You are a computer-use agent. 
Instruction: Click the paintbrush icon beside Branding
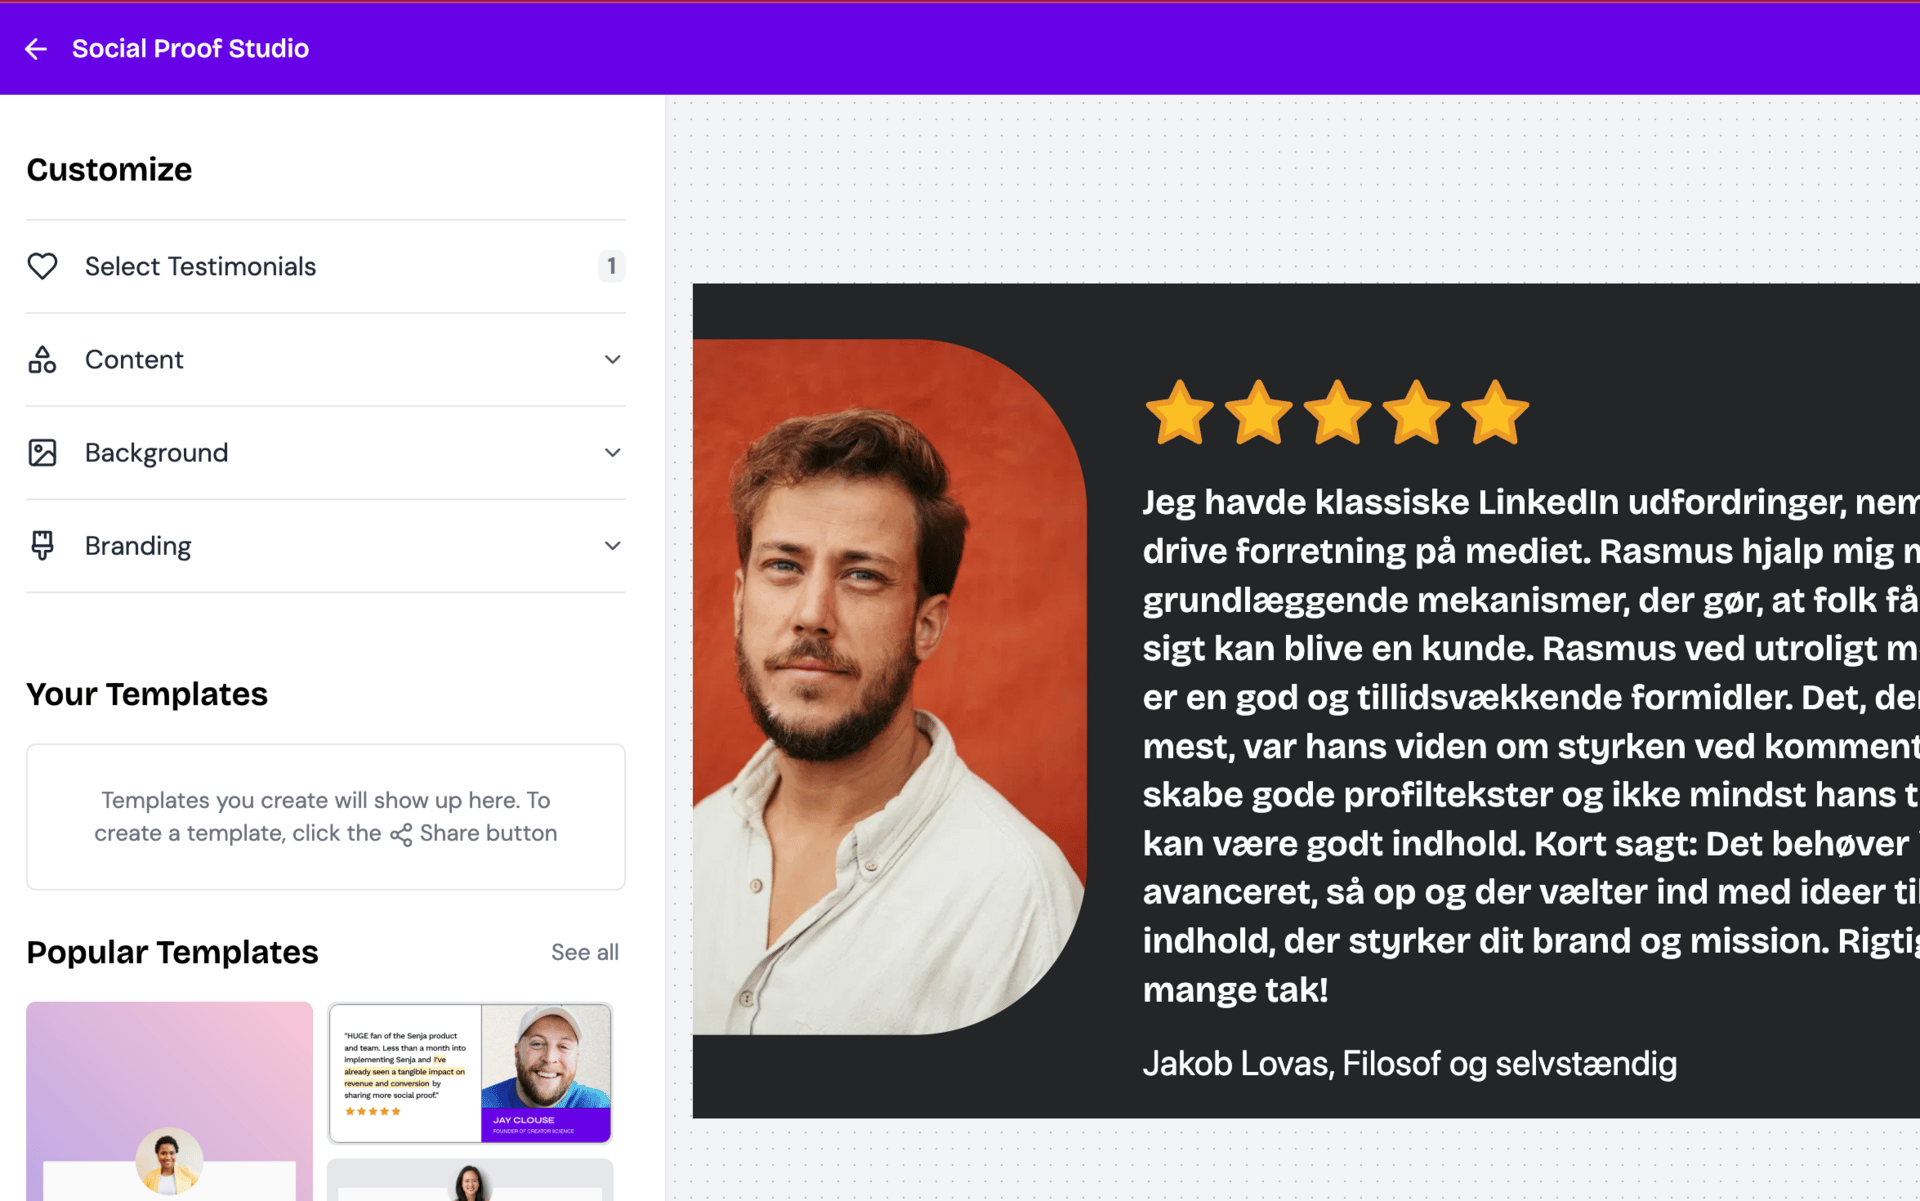point(42,545)
